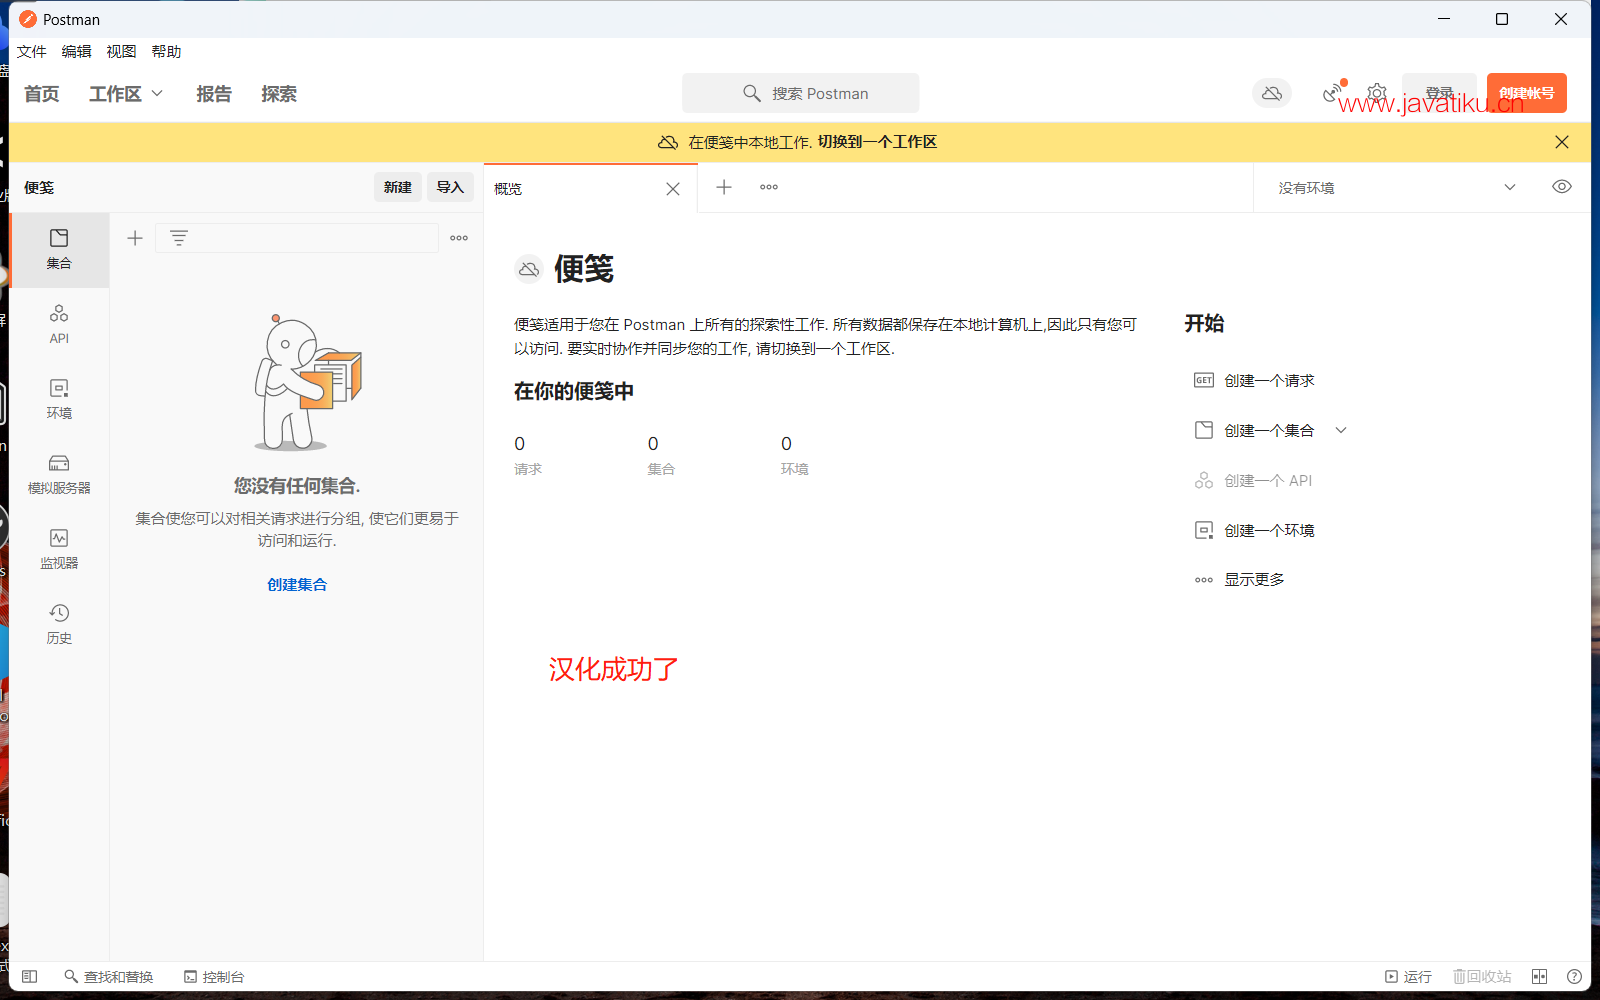
Task: Click the 搜索 Postman search box
Action: (801, 93)
